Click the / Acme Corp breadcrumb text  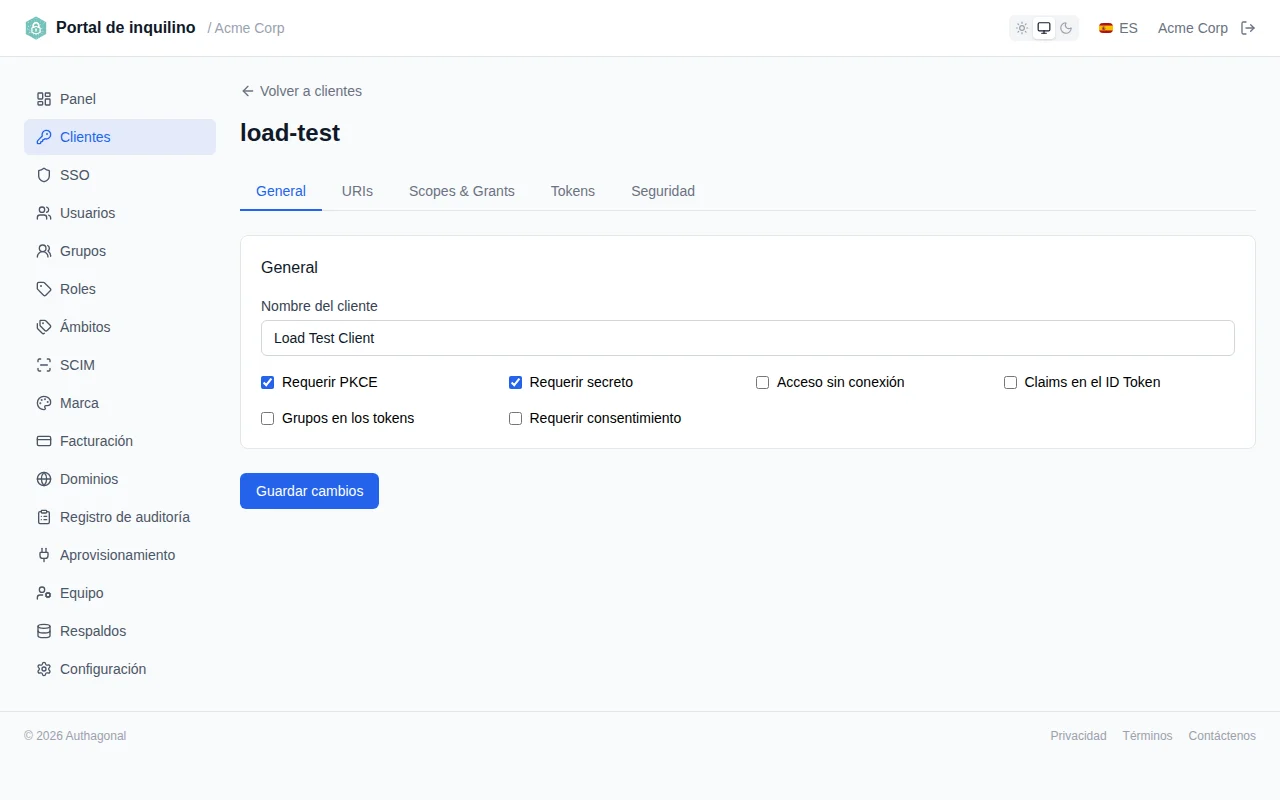tap(246, 28)
